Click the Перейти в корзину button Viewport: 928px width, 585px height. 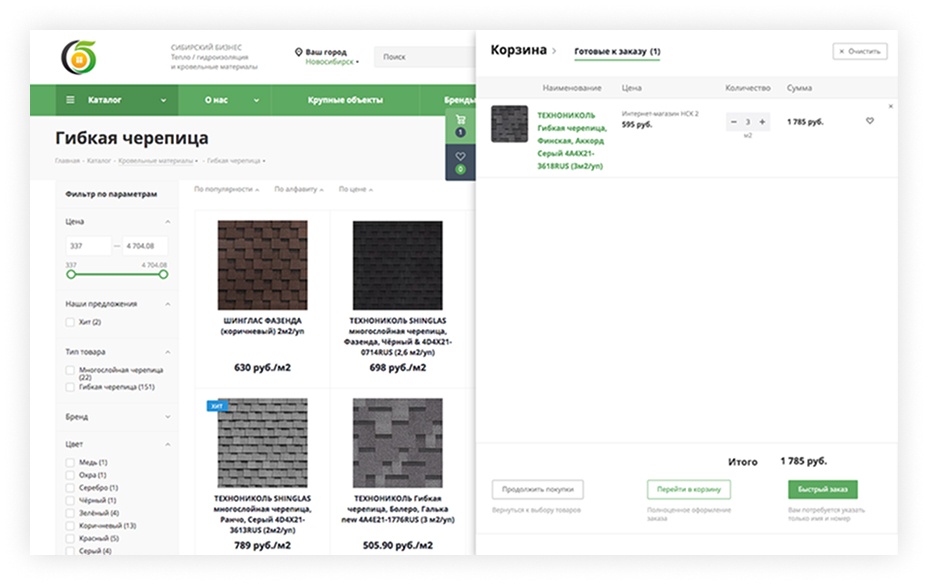[688, 490]
